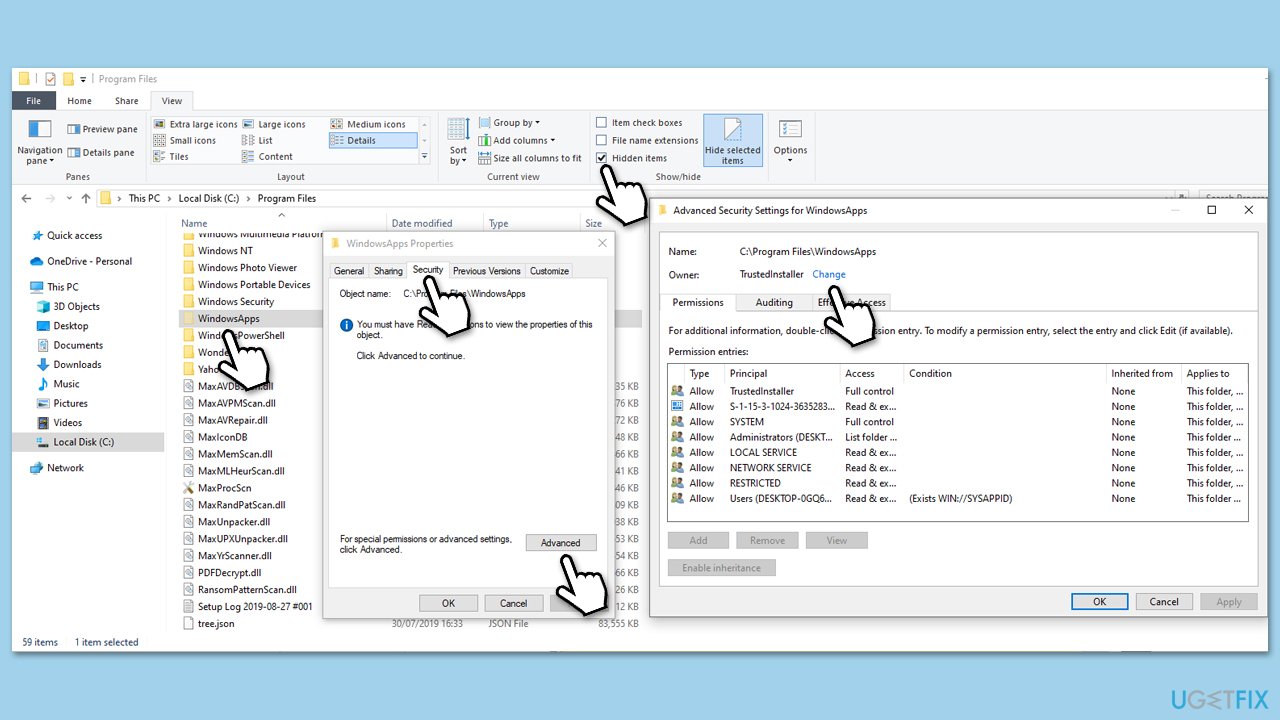Switch to the Auditing tab
1280x720 pixels.
pos(773,302)
